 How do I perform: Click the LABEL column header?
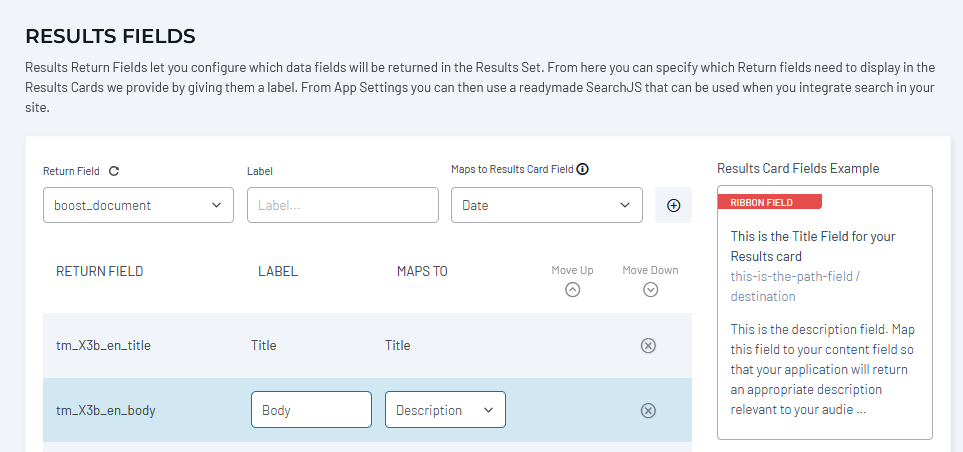coord(278,271)
